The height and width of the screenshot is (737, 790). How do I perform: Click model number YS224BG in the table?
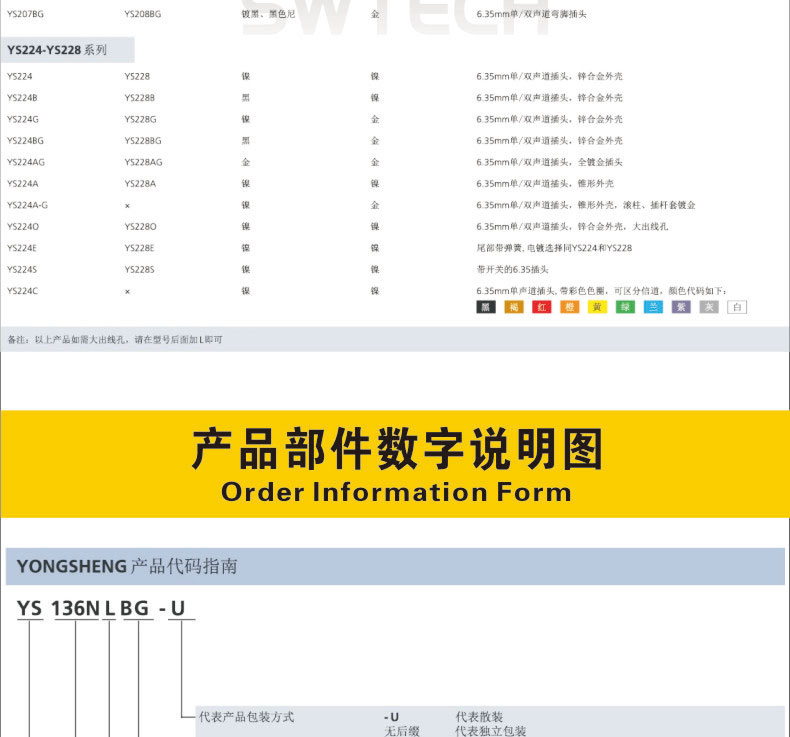(x=25, y=141)
